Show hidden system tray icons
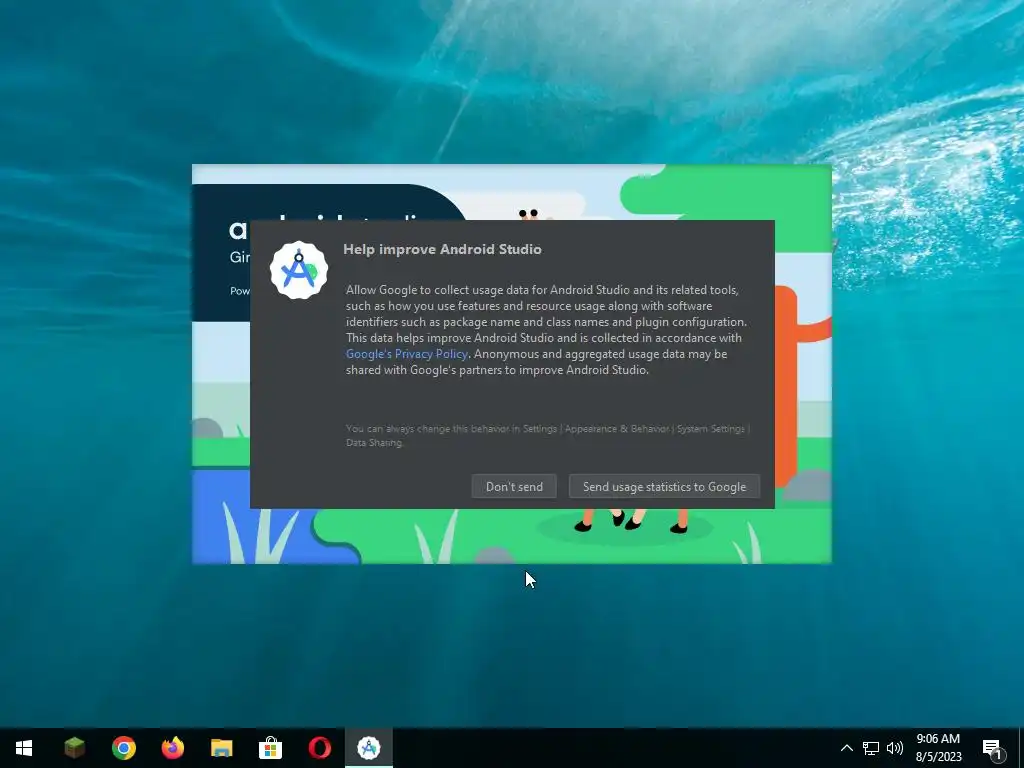Viewport: 1024px width, 768px height. [x=846, y=748]
